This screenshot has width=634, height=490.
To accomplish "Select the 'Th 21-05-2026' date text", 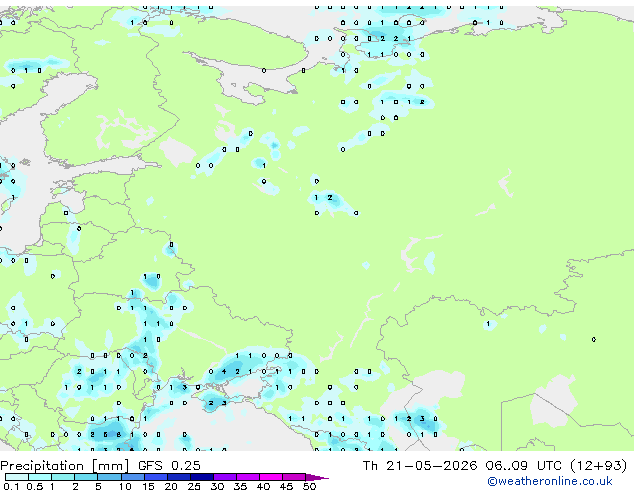I will (420, 466).
